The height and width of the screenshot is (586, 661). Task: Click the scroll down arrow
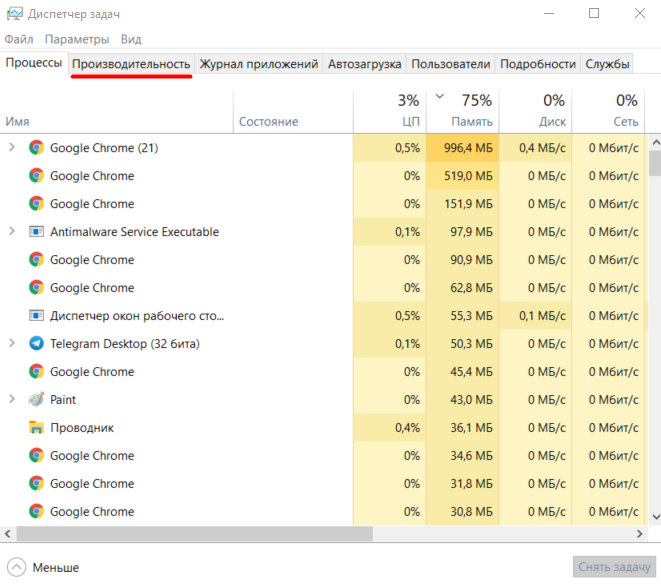656,516
